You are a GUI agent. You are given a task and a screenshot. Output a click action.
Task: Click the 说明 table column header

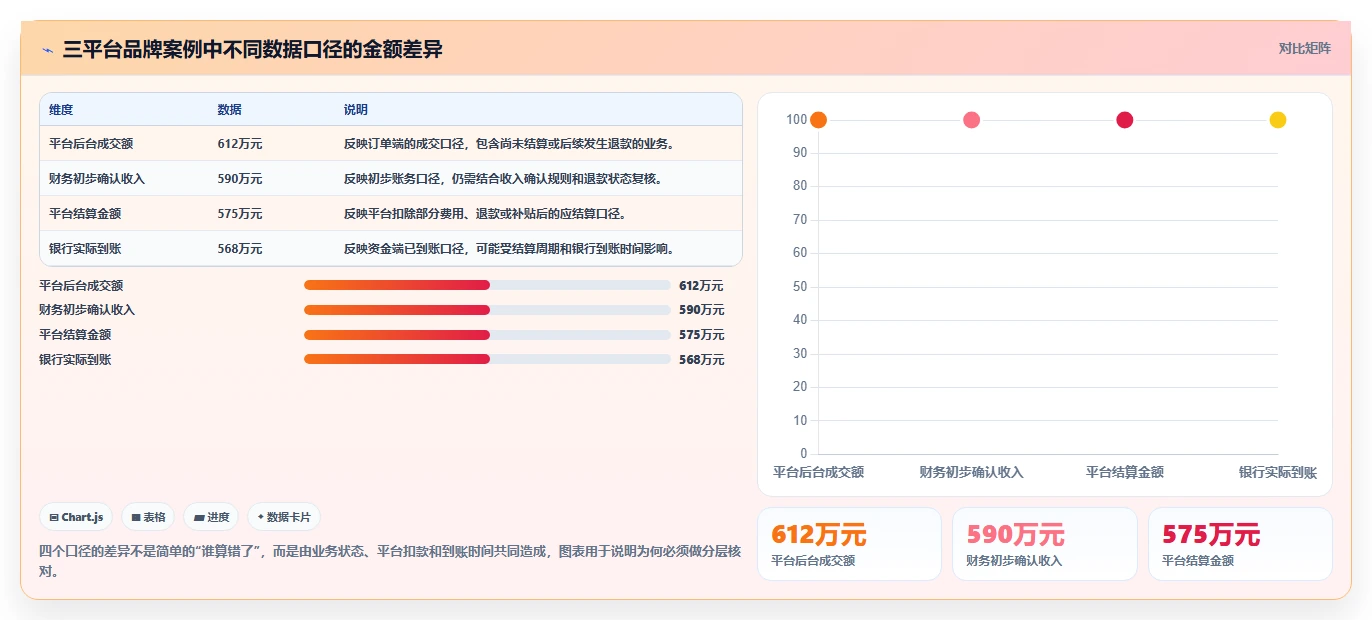[x=356, y=110]
